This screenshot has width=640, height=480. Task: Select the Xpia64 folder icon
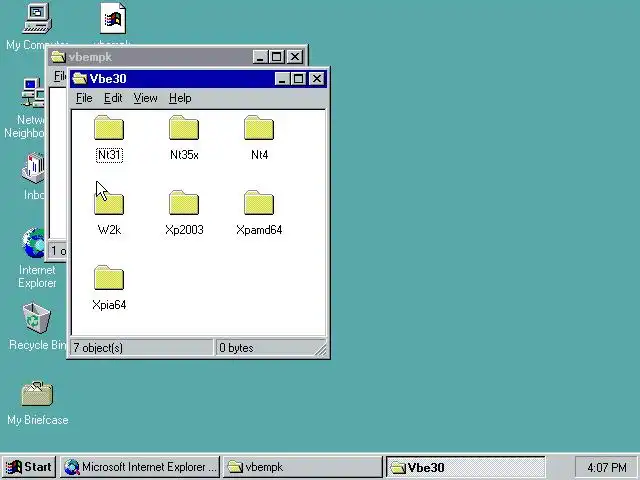pos(109,278)
